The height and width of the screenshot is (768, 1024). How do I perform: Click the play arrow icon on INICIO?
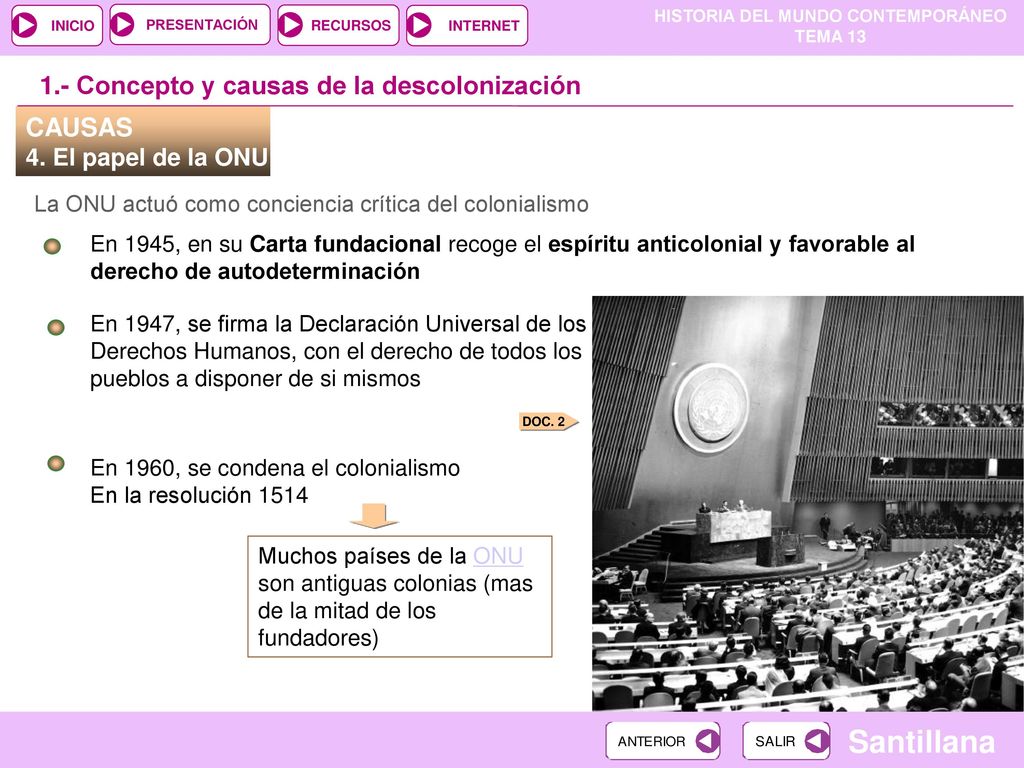[26, 25]
